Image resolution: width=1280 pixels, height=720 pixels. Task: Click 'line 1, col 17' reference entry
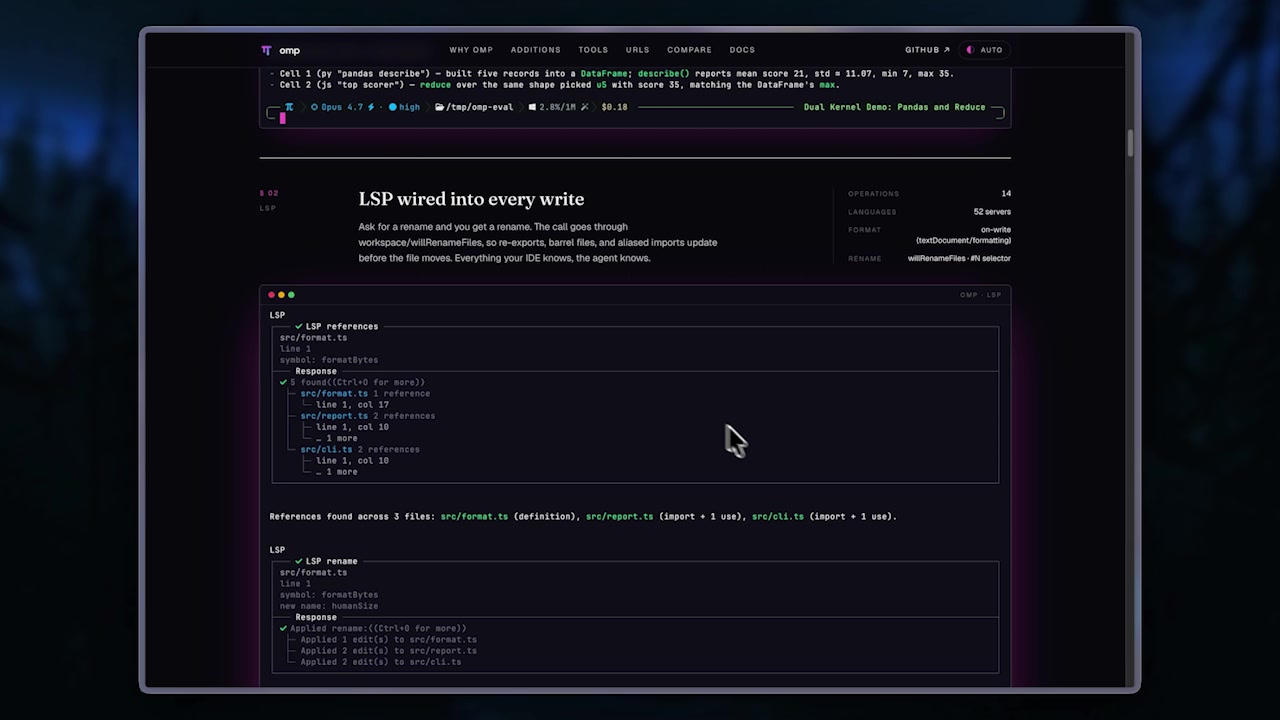[352, 405]
